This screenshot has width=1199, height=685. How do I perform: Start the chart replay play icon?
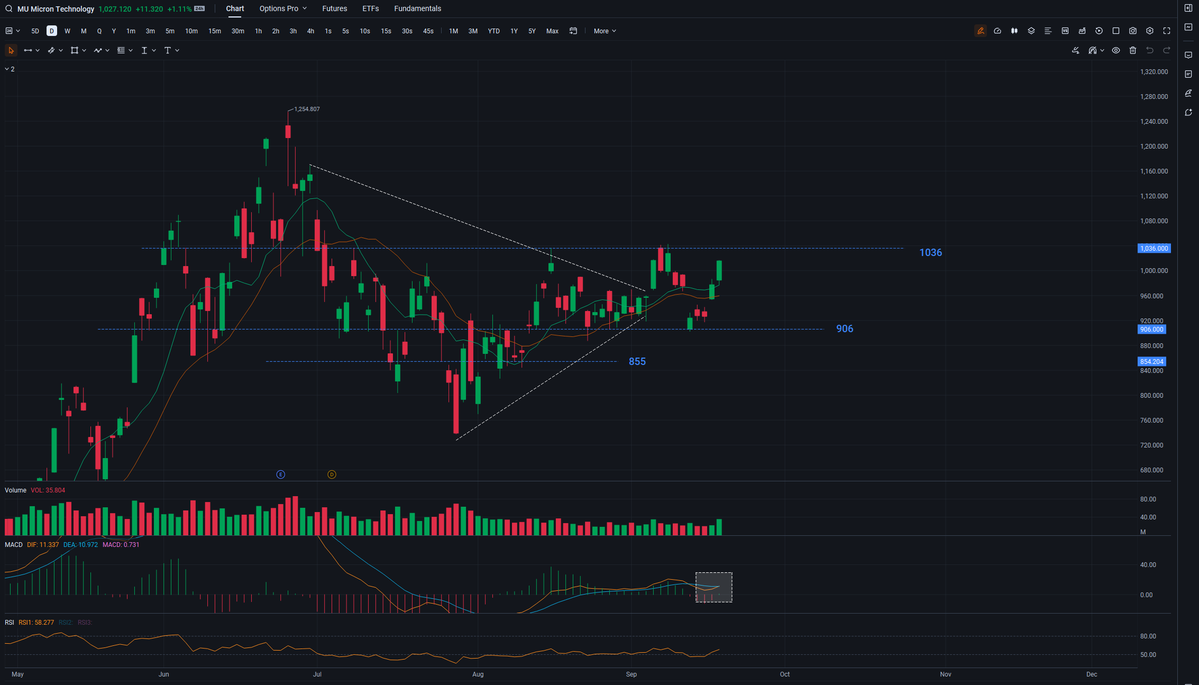[1099, 31]
